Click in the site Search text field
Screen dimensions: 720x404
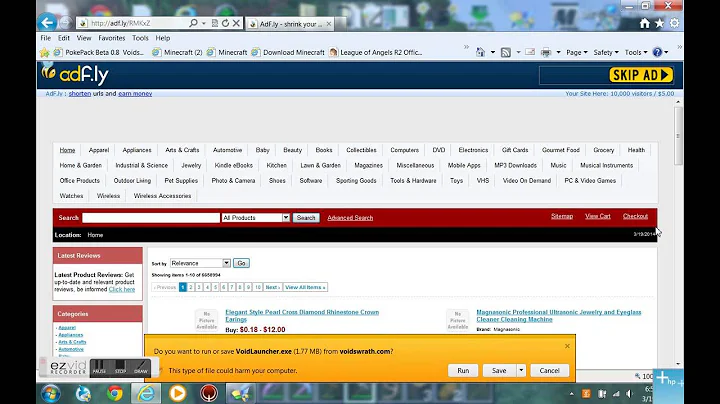click(151, 218)
